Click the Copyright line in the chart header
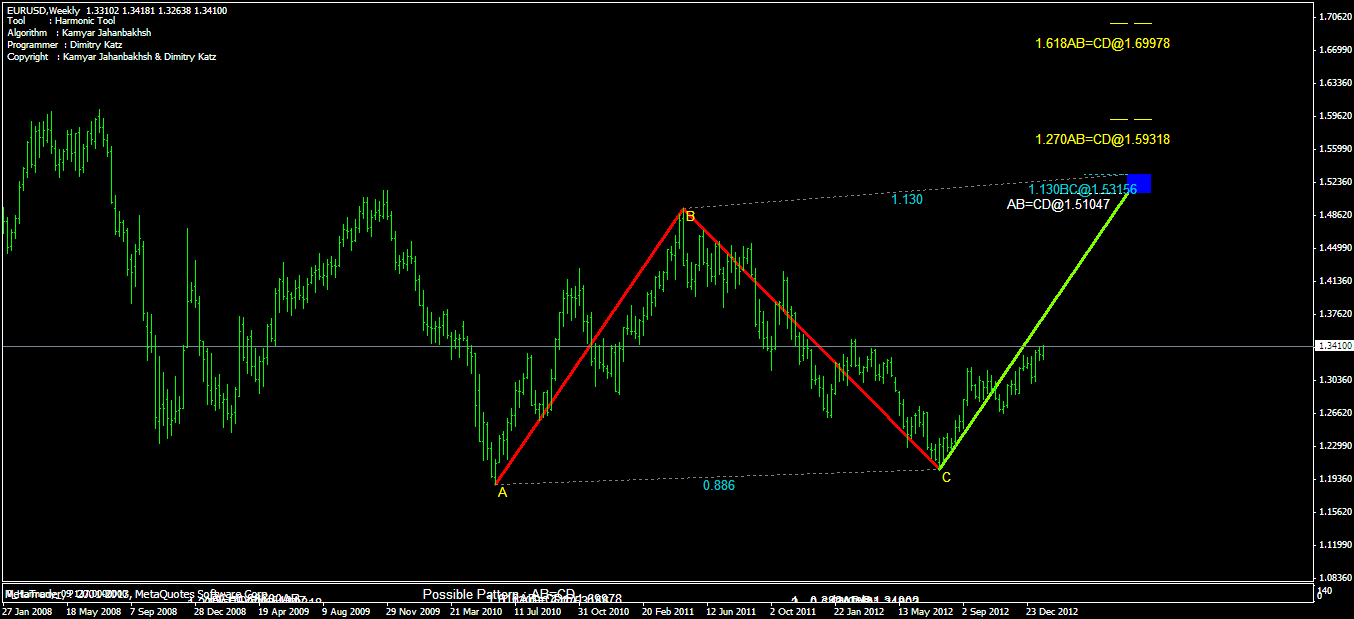This screenshot has width=1354, height=619. [x=111, y=57]
